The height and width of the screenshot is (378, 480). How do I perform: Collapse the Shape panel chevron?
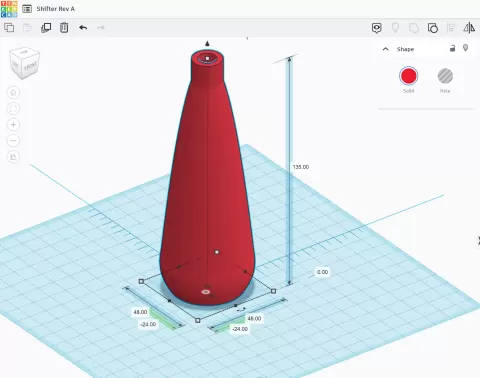[386, 49]
